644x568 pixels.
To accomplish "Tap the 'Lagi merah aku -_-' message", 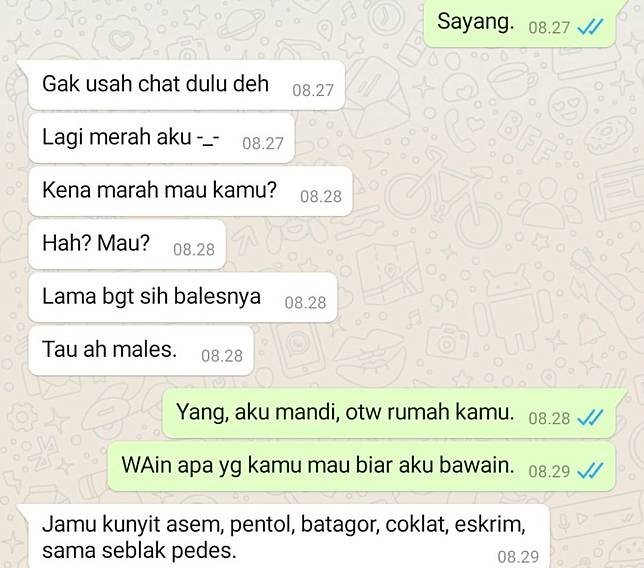I will click(161, 138).
